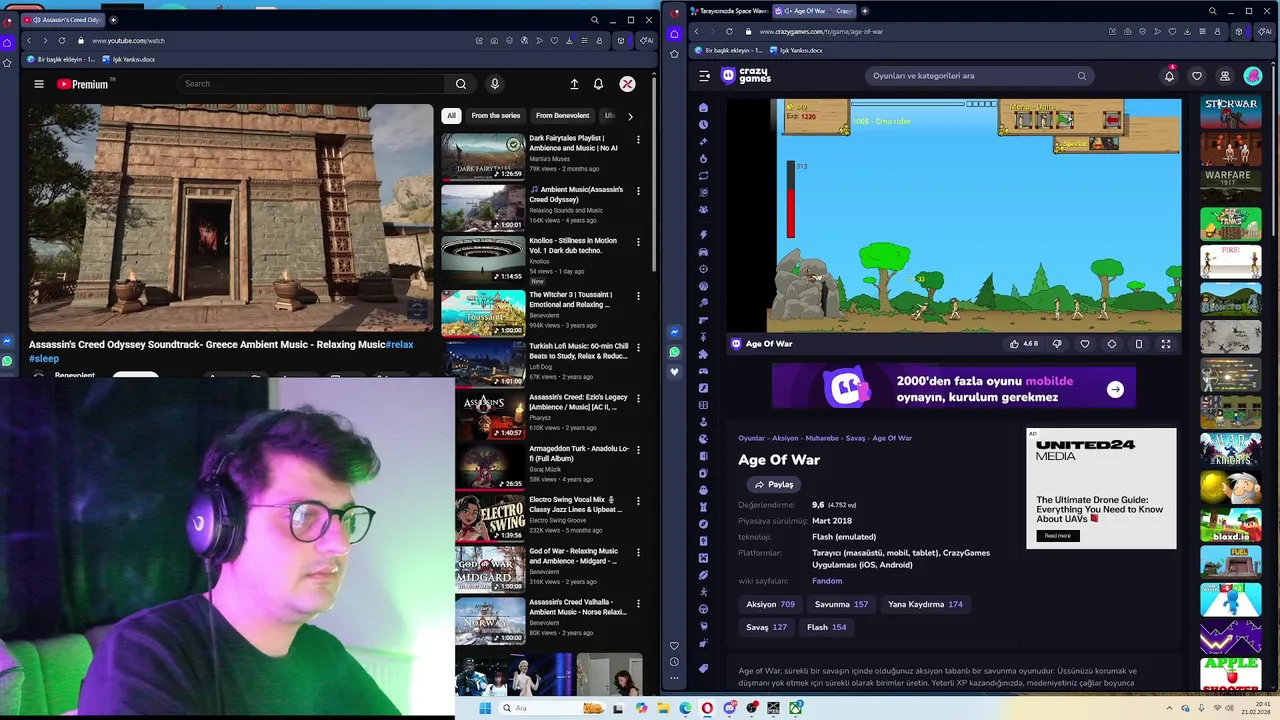
Task: Open CrazyGames notifications bell
Action: click(x=1169, y=76)
